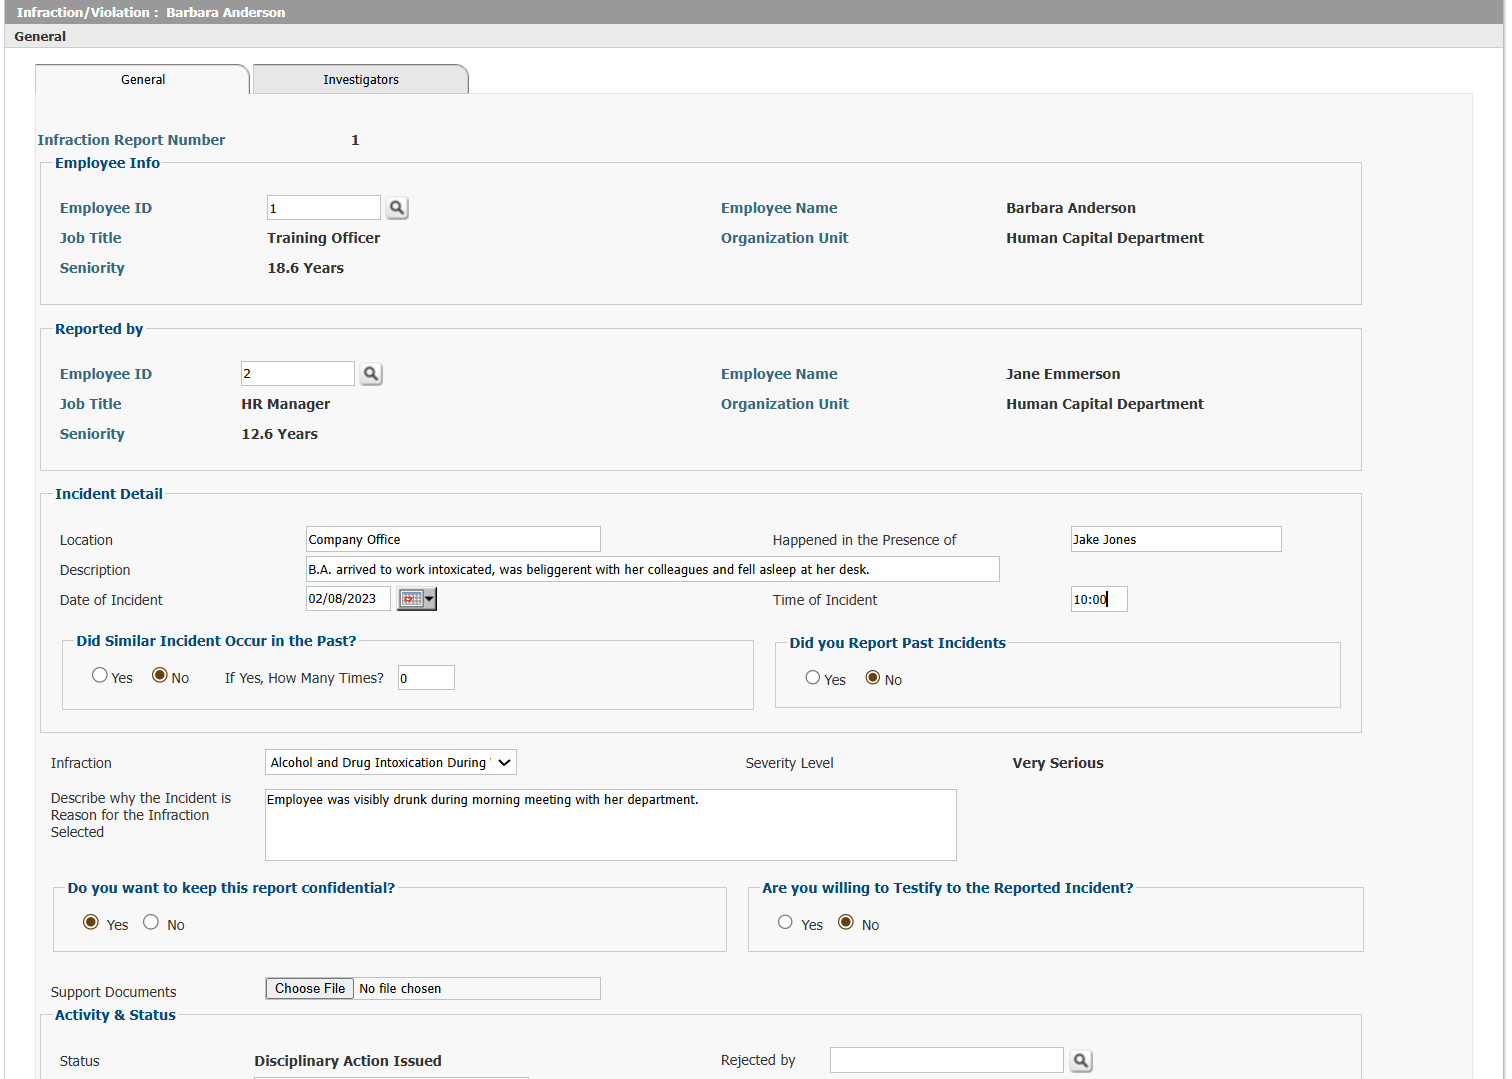Choose No to keep report confidential
This screenshot has width=1512, height=1079.
(151, 923)
